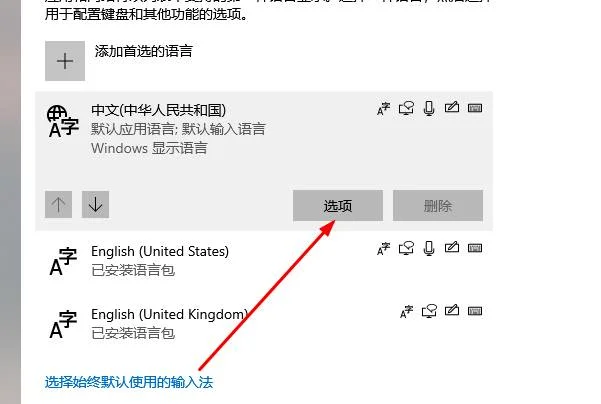601x404 pixels.
Task: Click display language icon on English (United States) row
Action: (x=384, y=248)
